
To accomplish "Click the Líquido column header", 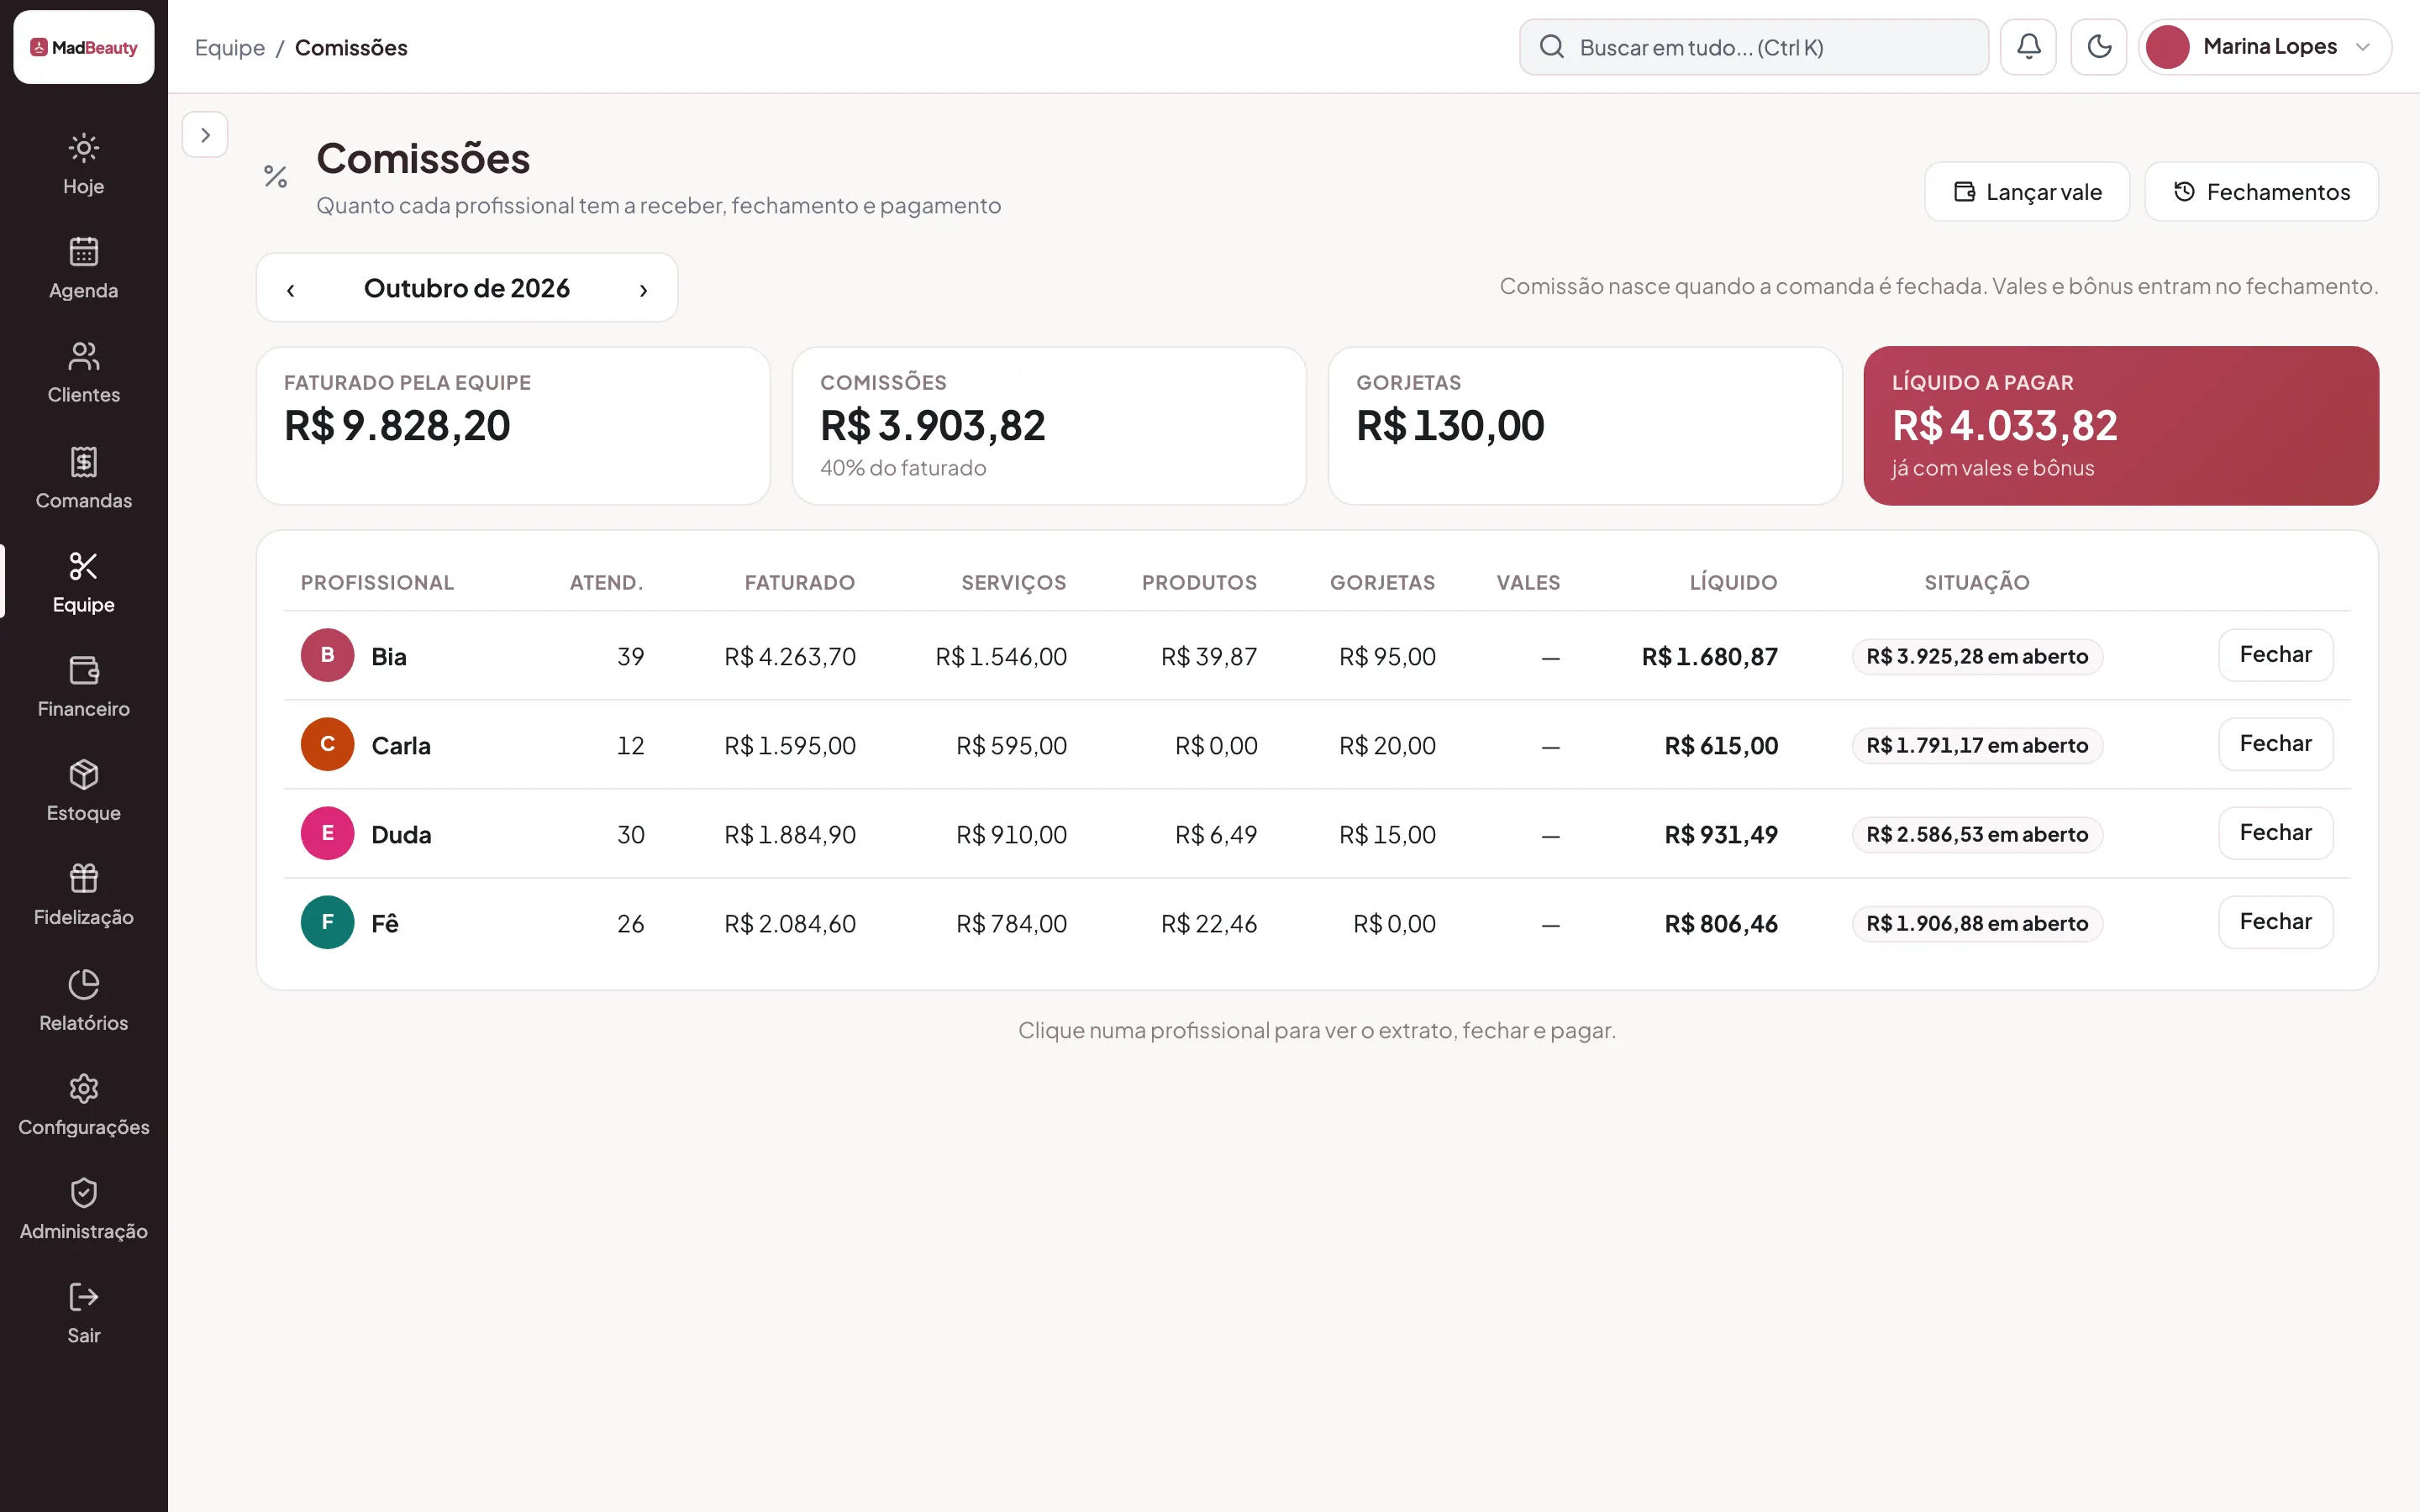I will 1733,583.
